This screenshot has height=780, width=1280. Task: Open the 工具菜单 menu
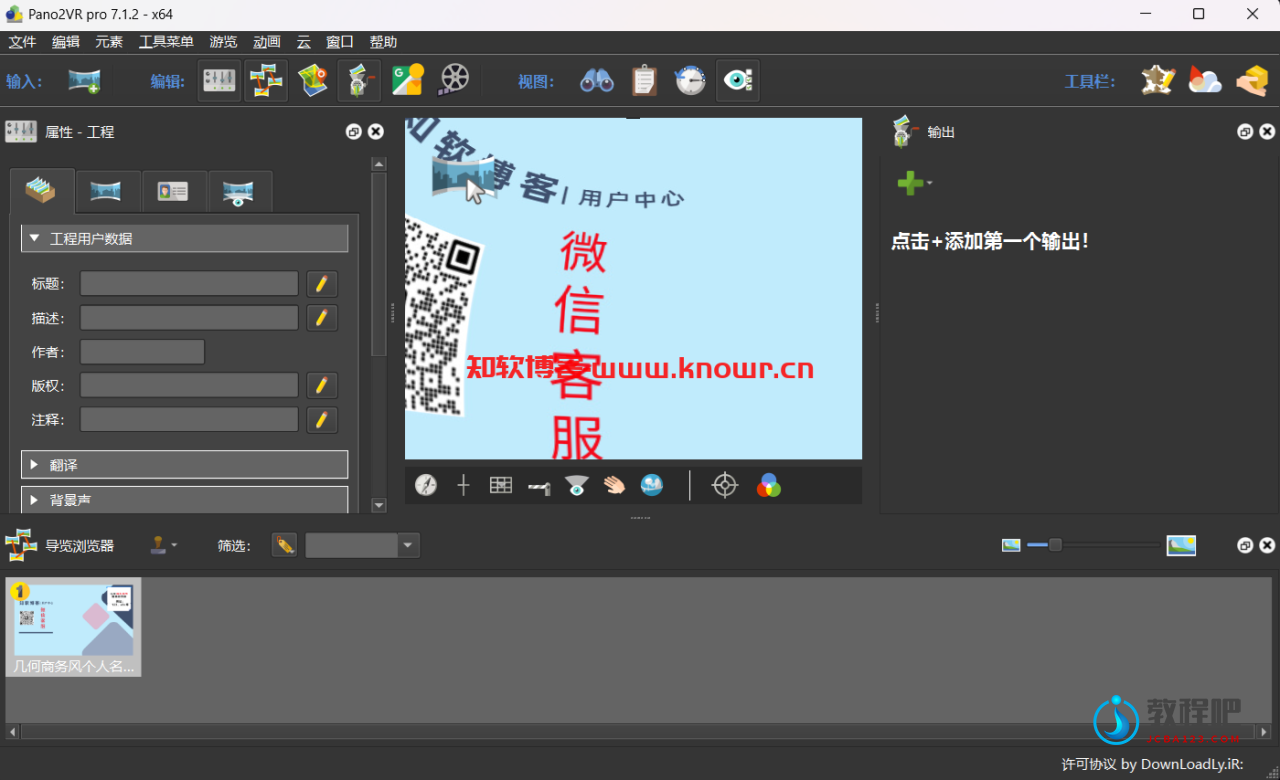click(166, 42)
